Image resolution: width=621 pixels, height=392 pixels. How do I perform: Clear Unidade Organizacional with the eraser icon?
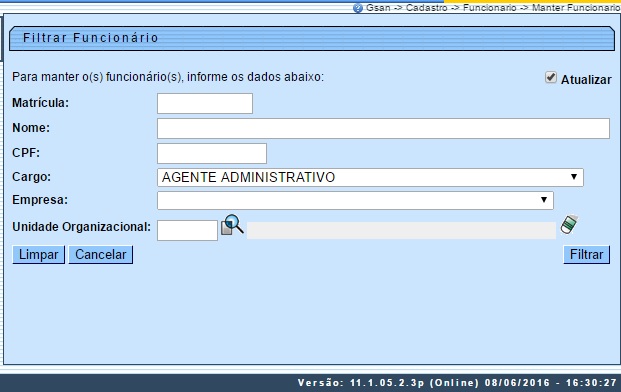pos(569,224)
